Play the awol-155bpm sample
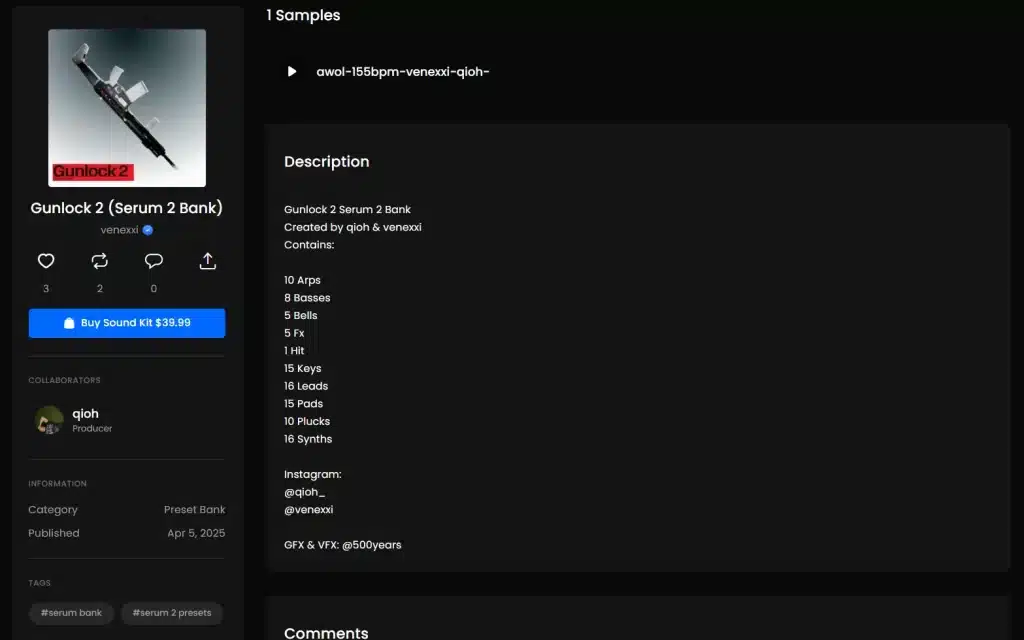 (292, 71)
